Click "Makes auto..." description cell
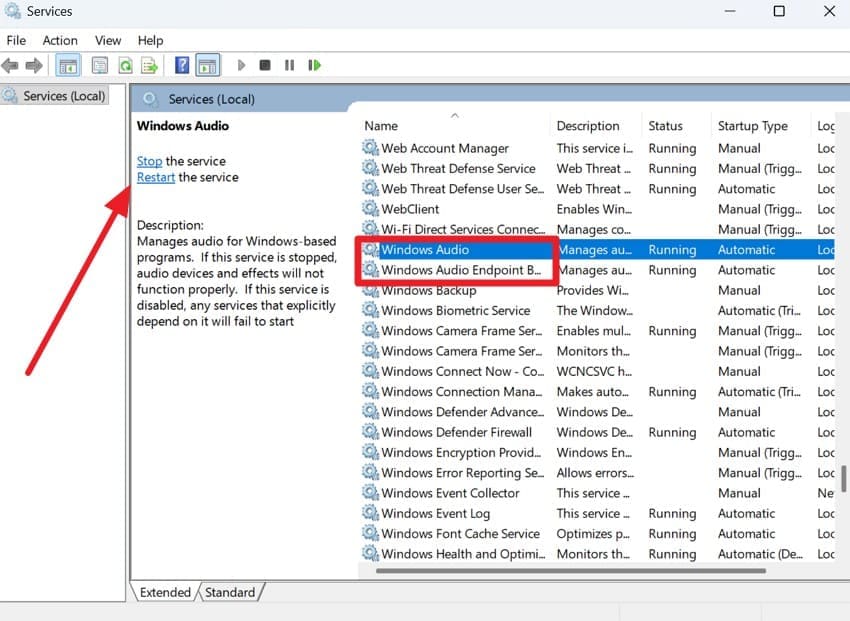Screen dimensions: 850x621 coord(593,391)
